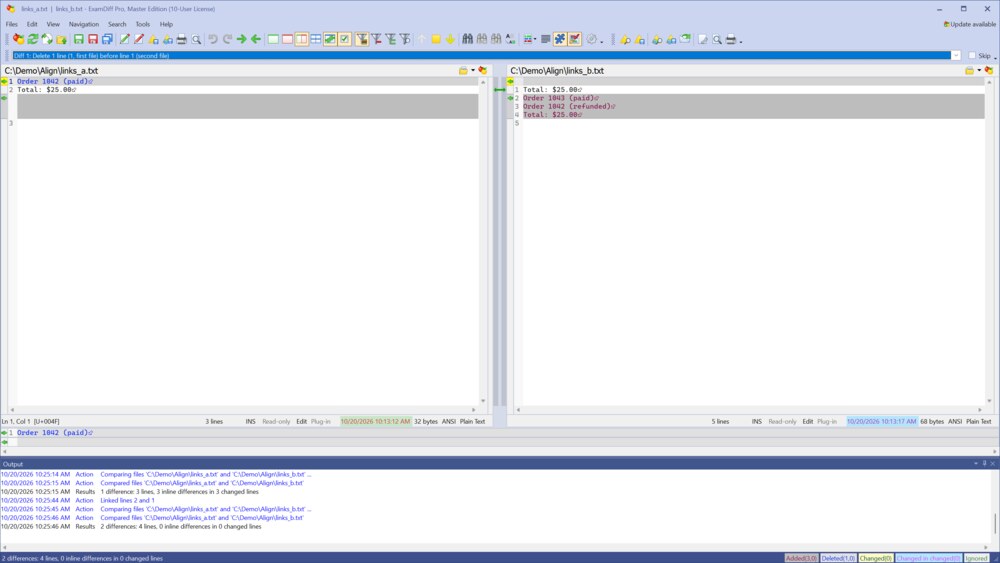The image size is (1000, 563).
Task: Toggle the red-marked funnel filter button
Action: tap(376, 40)
